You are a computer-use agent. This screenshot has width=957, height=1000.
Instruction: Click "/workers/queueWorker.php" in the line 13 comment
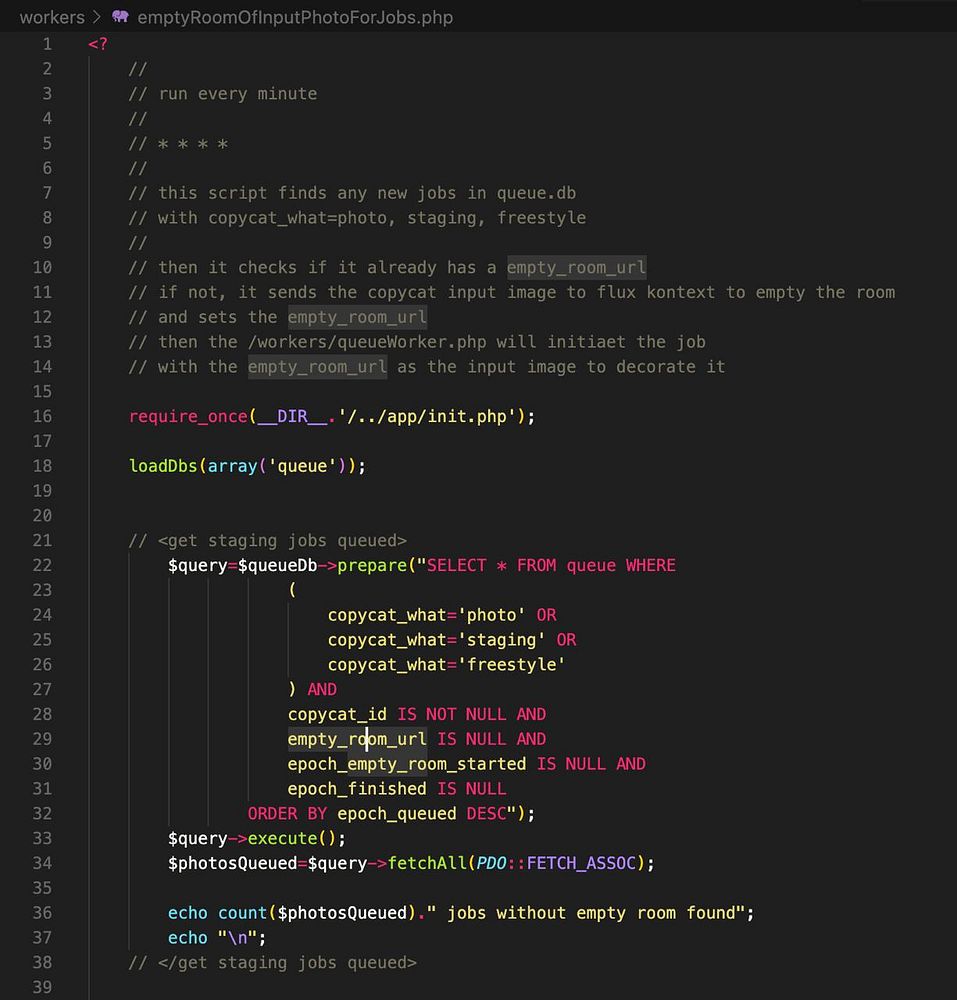pyautogui.click(x=367, y=342)
